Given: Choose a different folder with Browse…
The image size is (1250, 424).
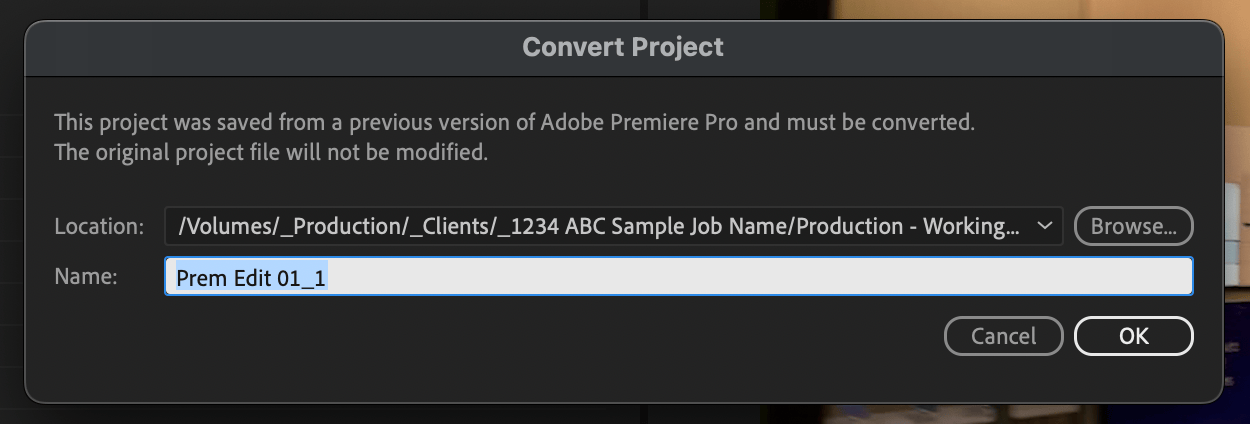Looking at the screenshot, I should pos(1133,226).
